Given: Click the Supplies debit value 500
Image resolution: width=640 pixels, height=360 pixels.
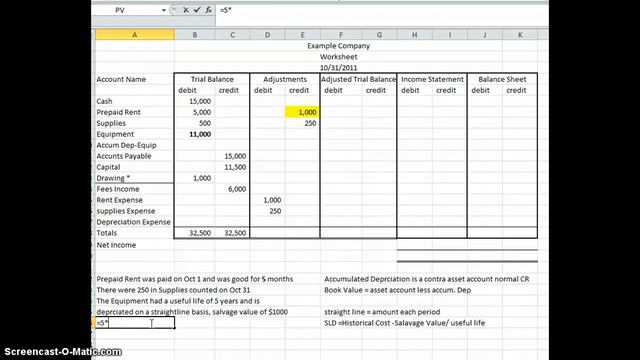Looking at the screenshot, I should coord(205,123).
